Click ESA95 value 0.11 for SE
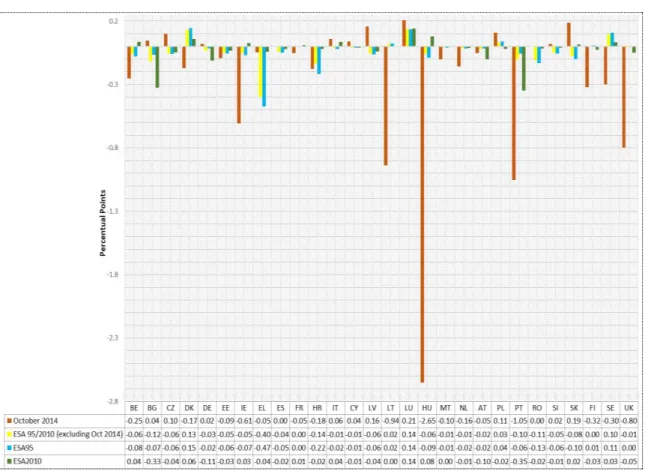The image size is (648, 471). coord(610,448)
